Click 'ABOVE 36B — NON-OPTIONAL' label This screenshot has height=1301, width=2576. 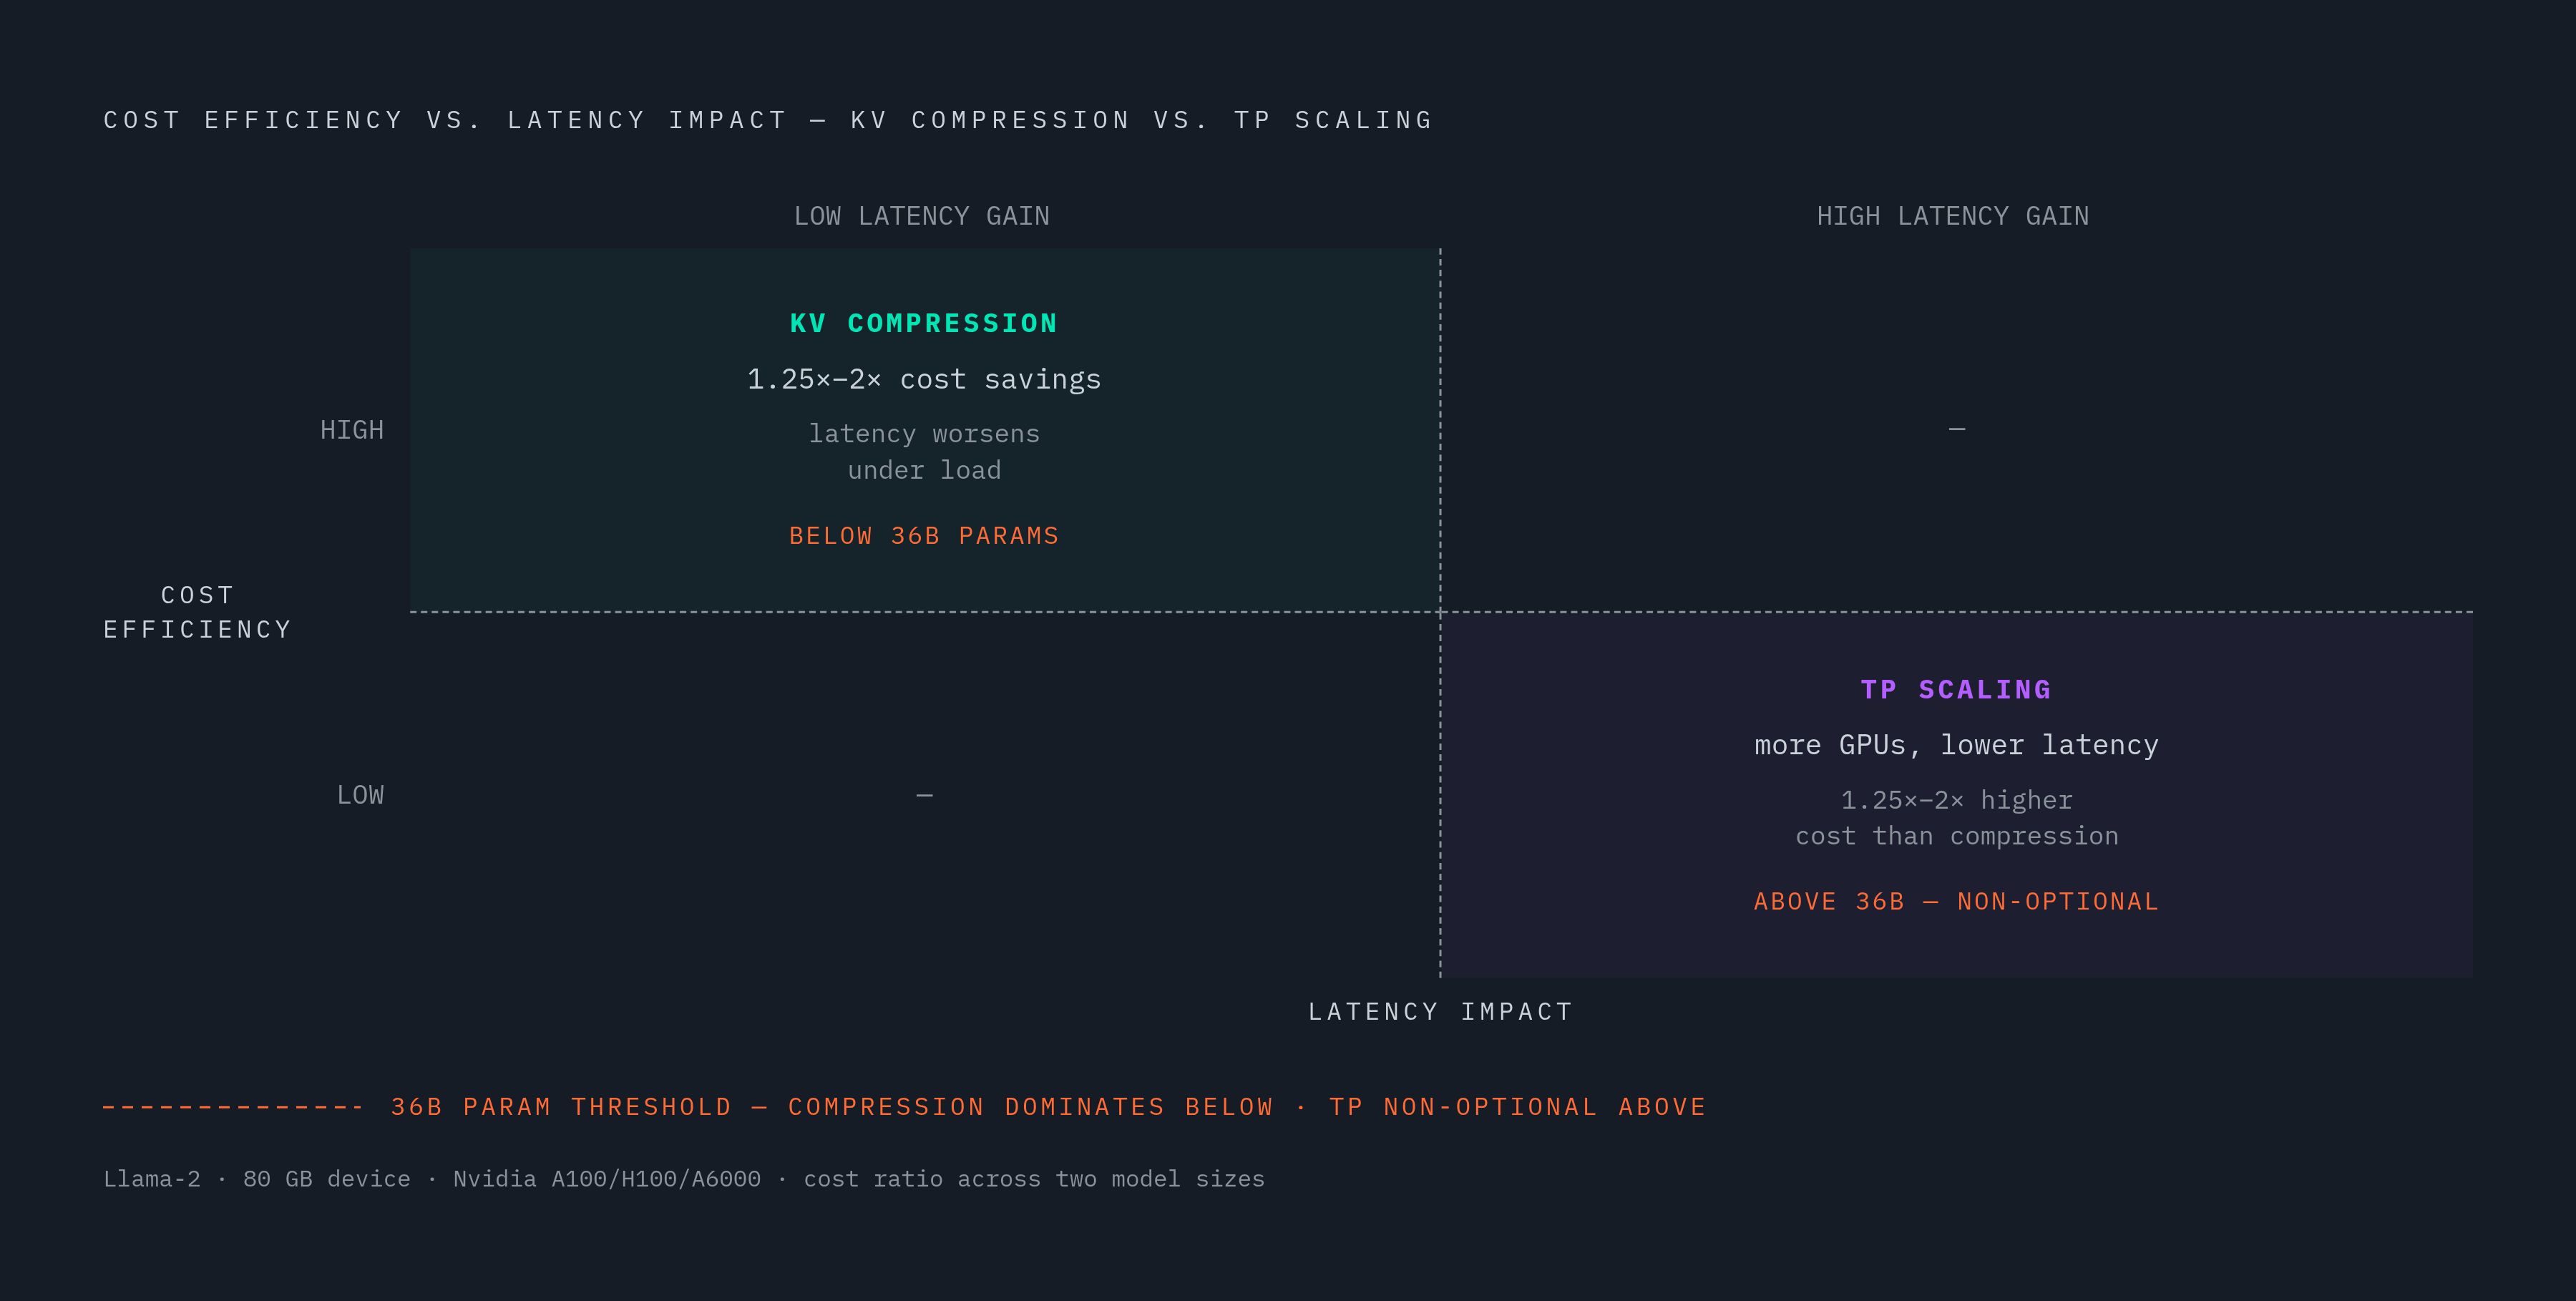pos(1957,901)
